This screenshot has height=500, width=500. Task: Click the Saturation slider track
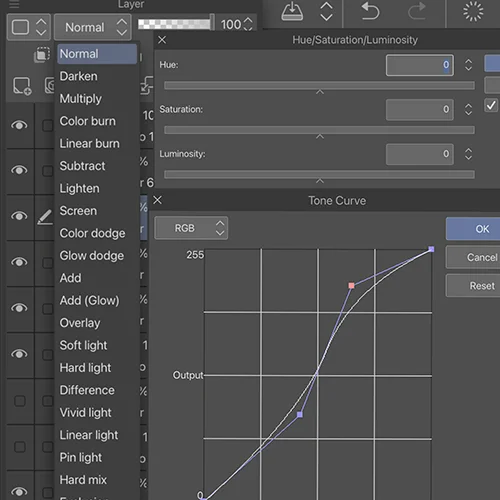[319, 130]
